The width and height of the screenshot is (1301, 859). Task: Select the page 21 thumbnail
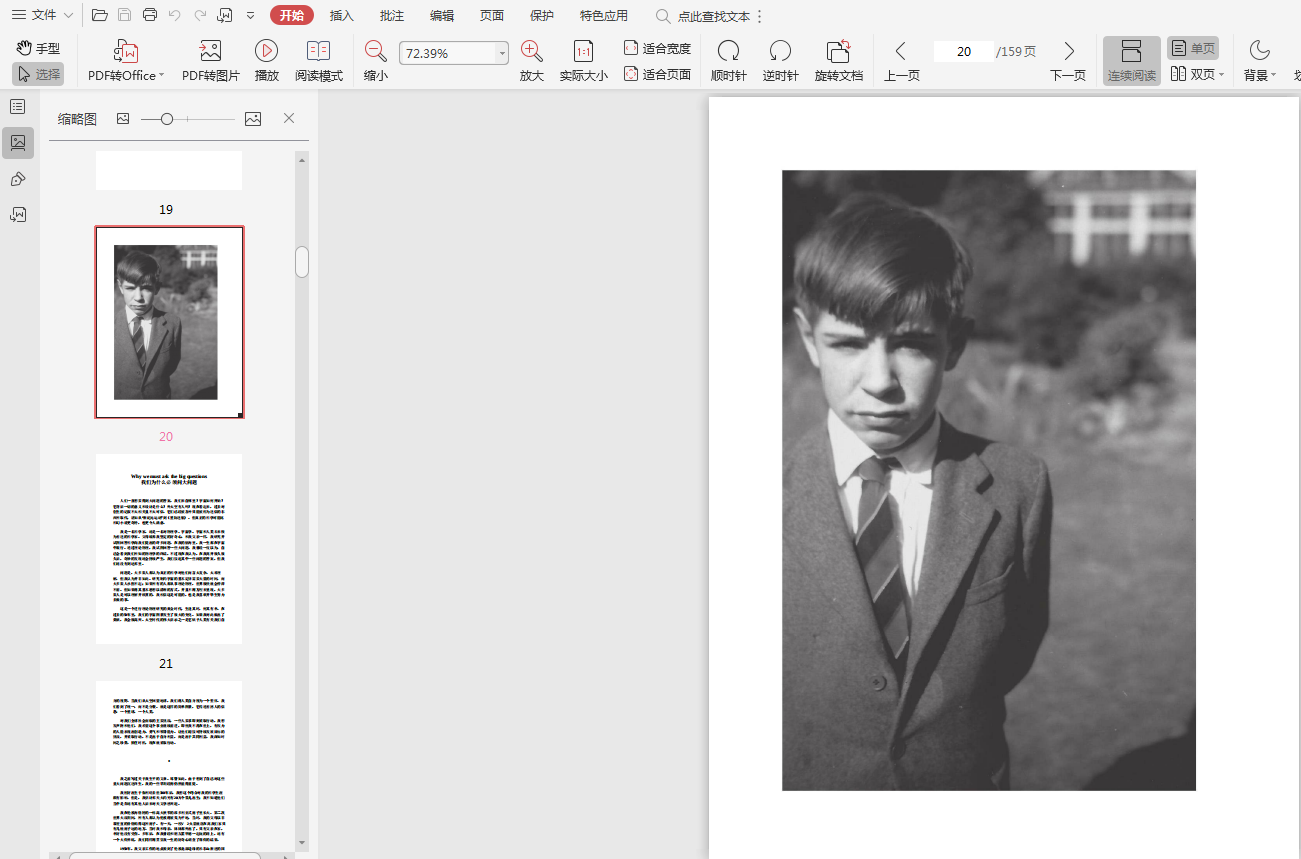169,548
